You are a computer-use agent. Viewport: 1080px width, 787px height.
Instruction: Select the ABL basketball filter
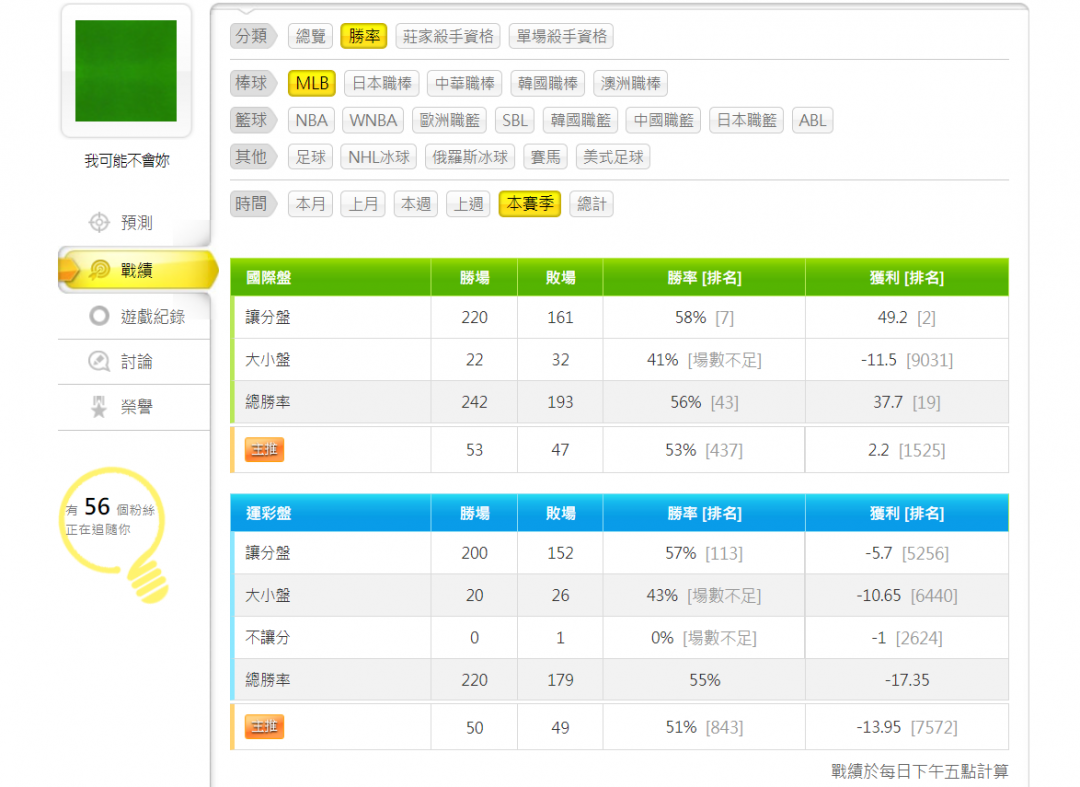point(813,120)
